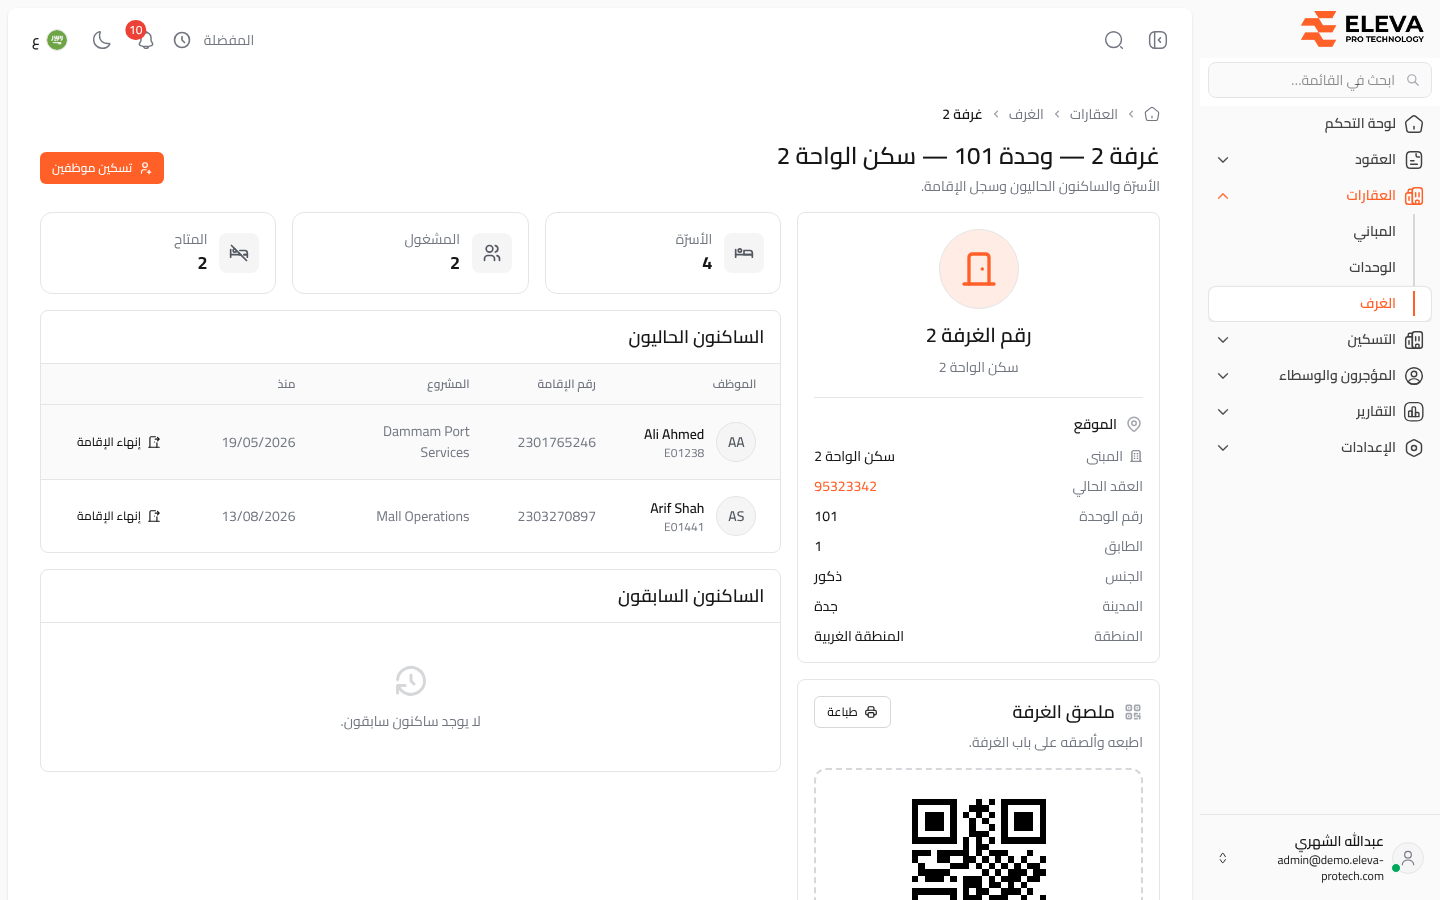Image resolution: width=1440 pixels, height=900 pixels.
Task: Click the room QR code image
Action: 979,849
